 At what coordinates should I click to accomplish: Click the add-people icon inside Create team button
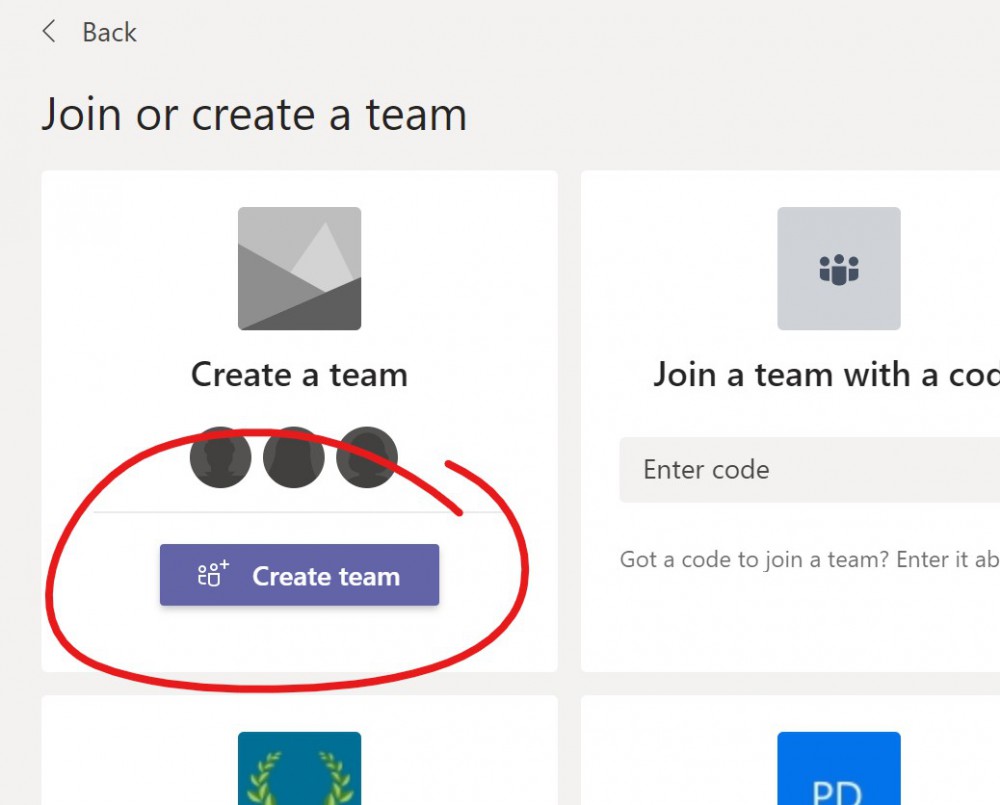point(210,575)
